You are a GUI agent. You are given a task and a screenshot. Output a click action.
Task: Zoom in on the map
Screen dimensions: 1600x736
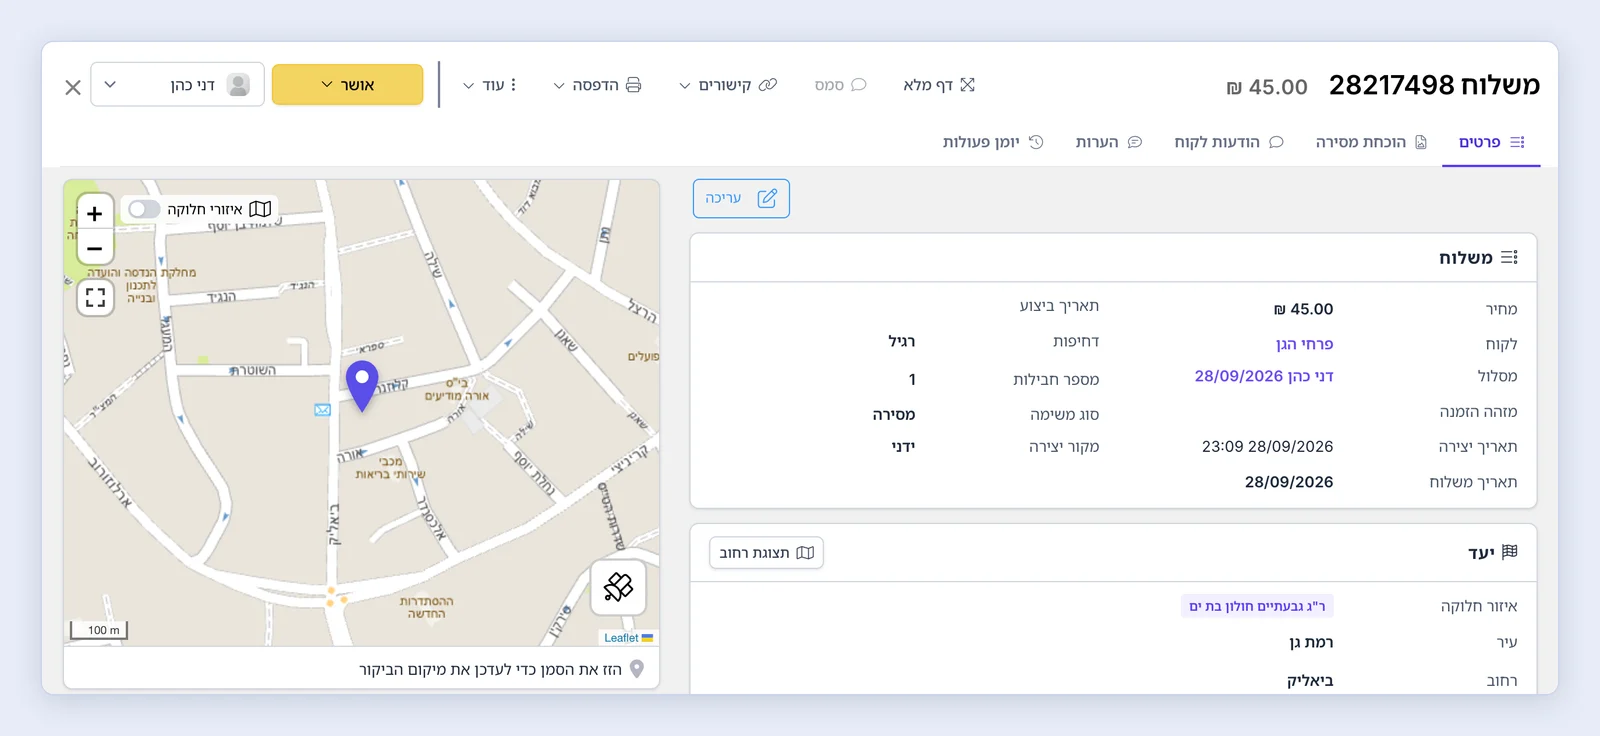[95, 213]
